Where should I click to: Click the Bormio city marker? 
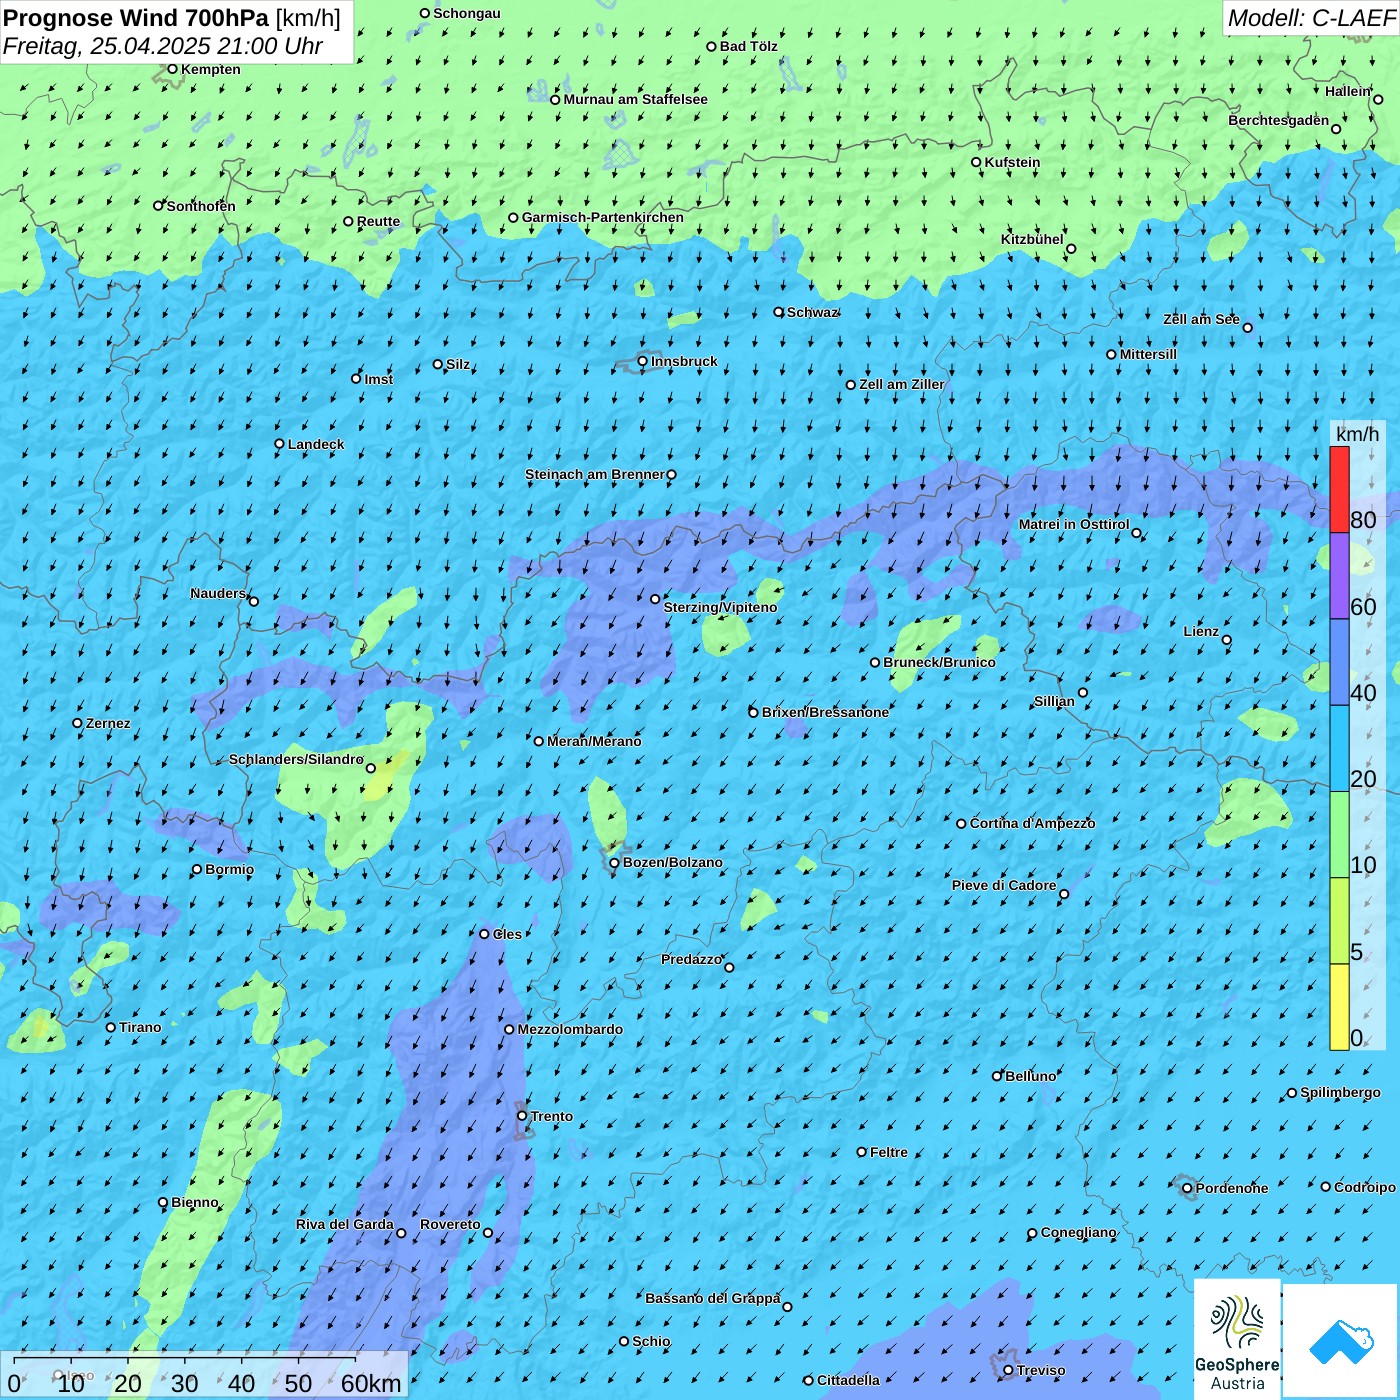tap(197, 870)
